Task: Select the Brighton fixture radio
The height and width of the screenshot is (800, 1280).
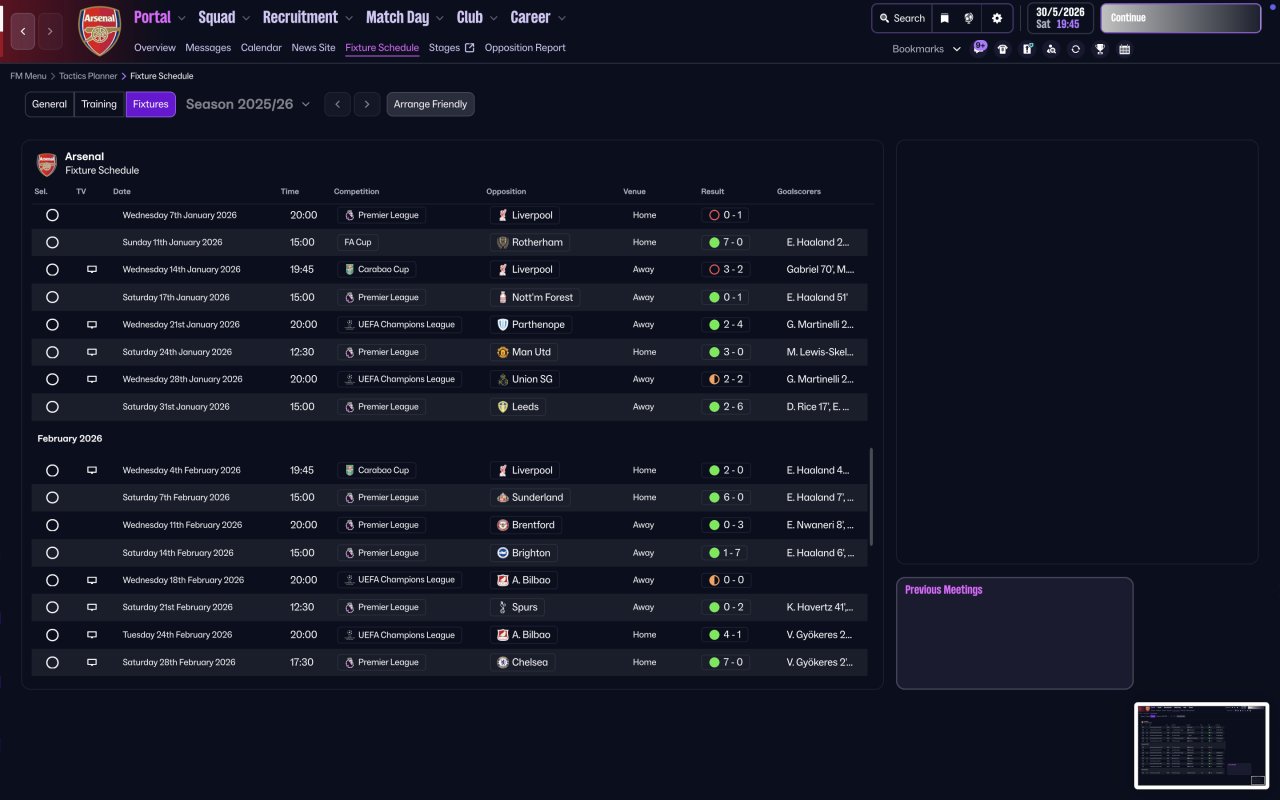Action: click(52, 553)
